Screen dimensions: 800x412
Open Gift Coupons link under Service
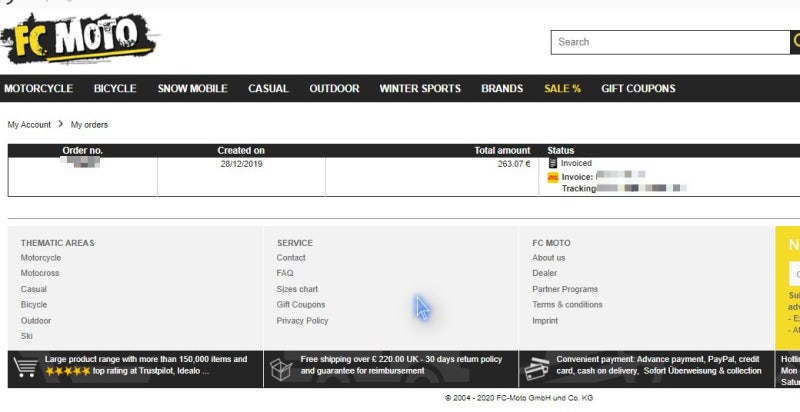pos(301,304)
